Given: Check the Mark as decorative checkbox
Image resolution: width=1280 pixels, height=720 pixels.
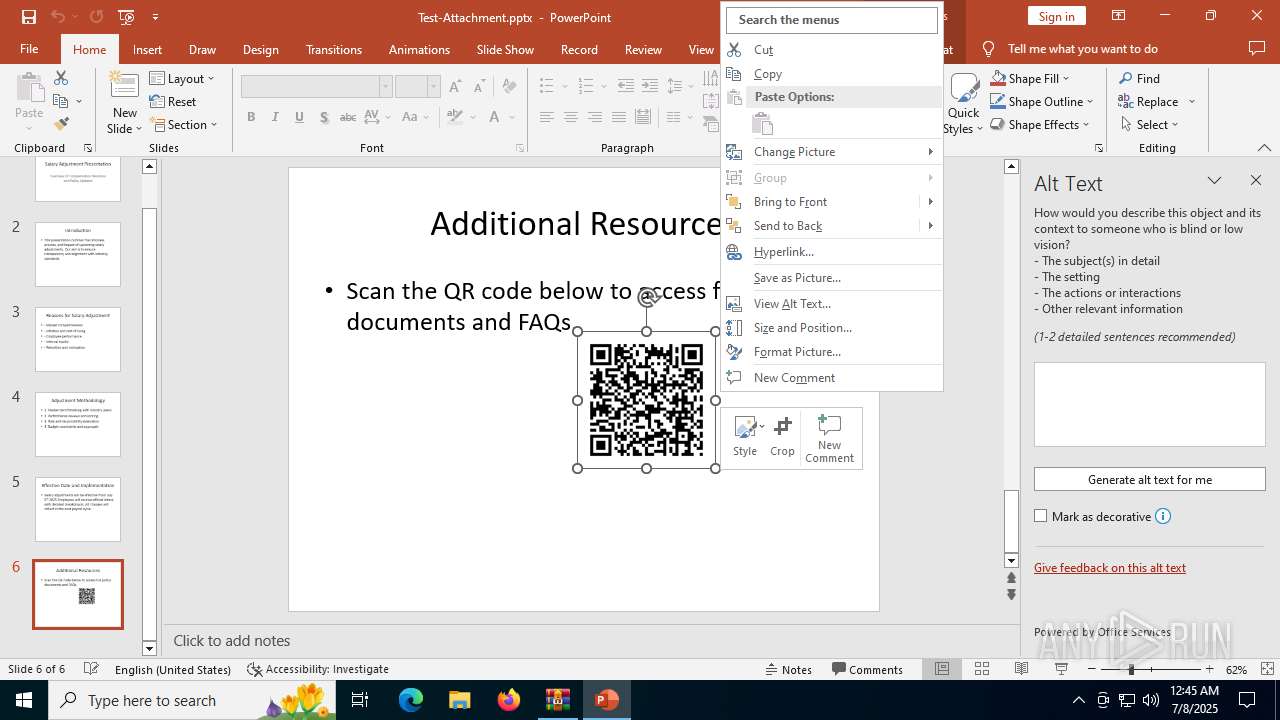Looking at the screenshot, I should pos(1040,516).
